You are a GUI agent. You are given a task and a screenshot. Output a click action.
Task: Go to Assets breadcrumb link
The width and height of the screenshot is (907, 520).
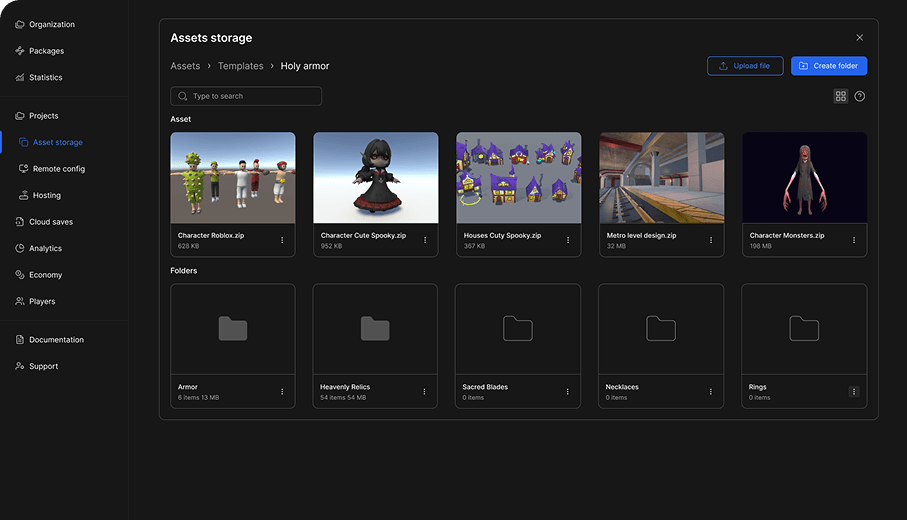pyautogui.click(x=185, y=66)
